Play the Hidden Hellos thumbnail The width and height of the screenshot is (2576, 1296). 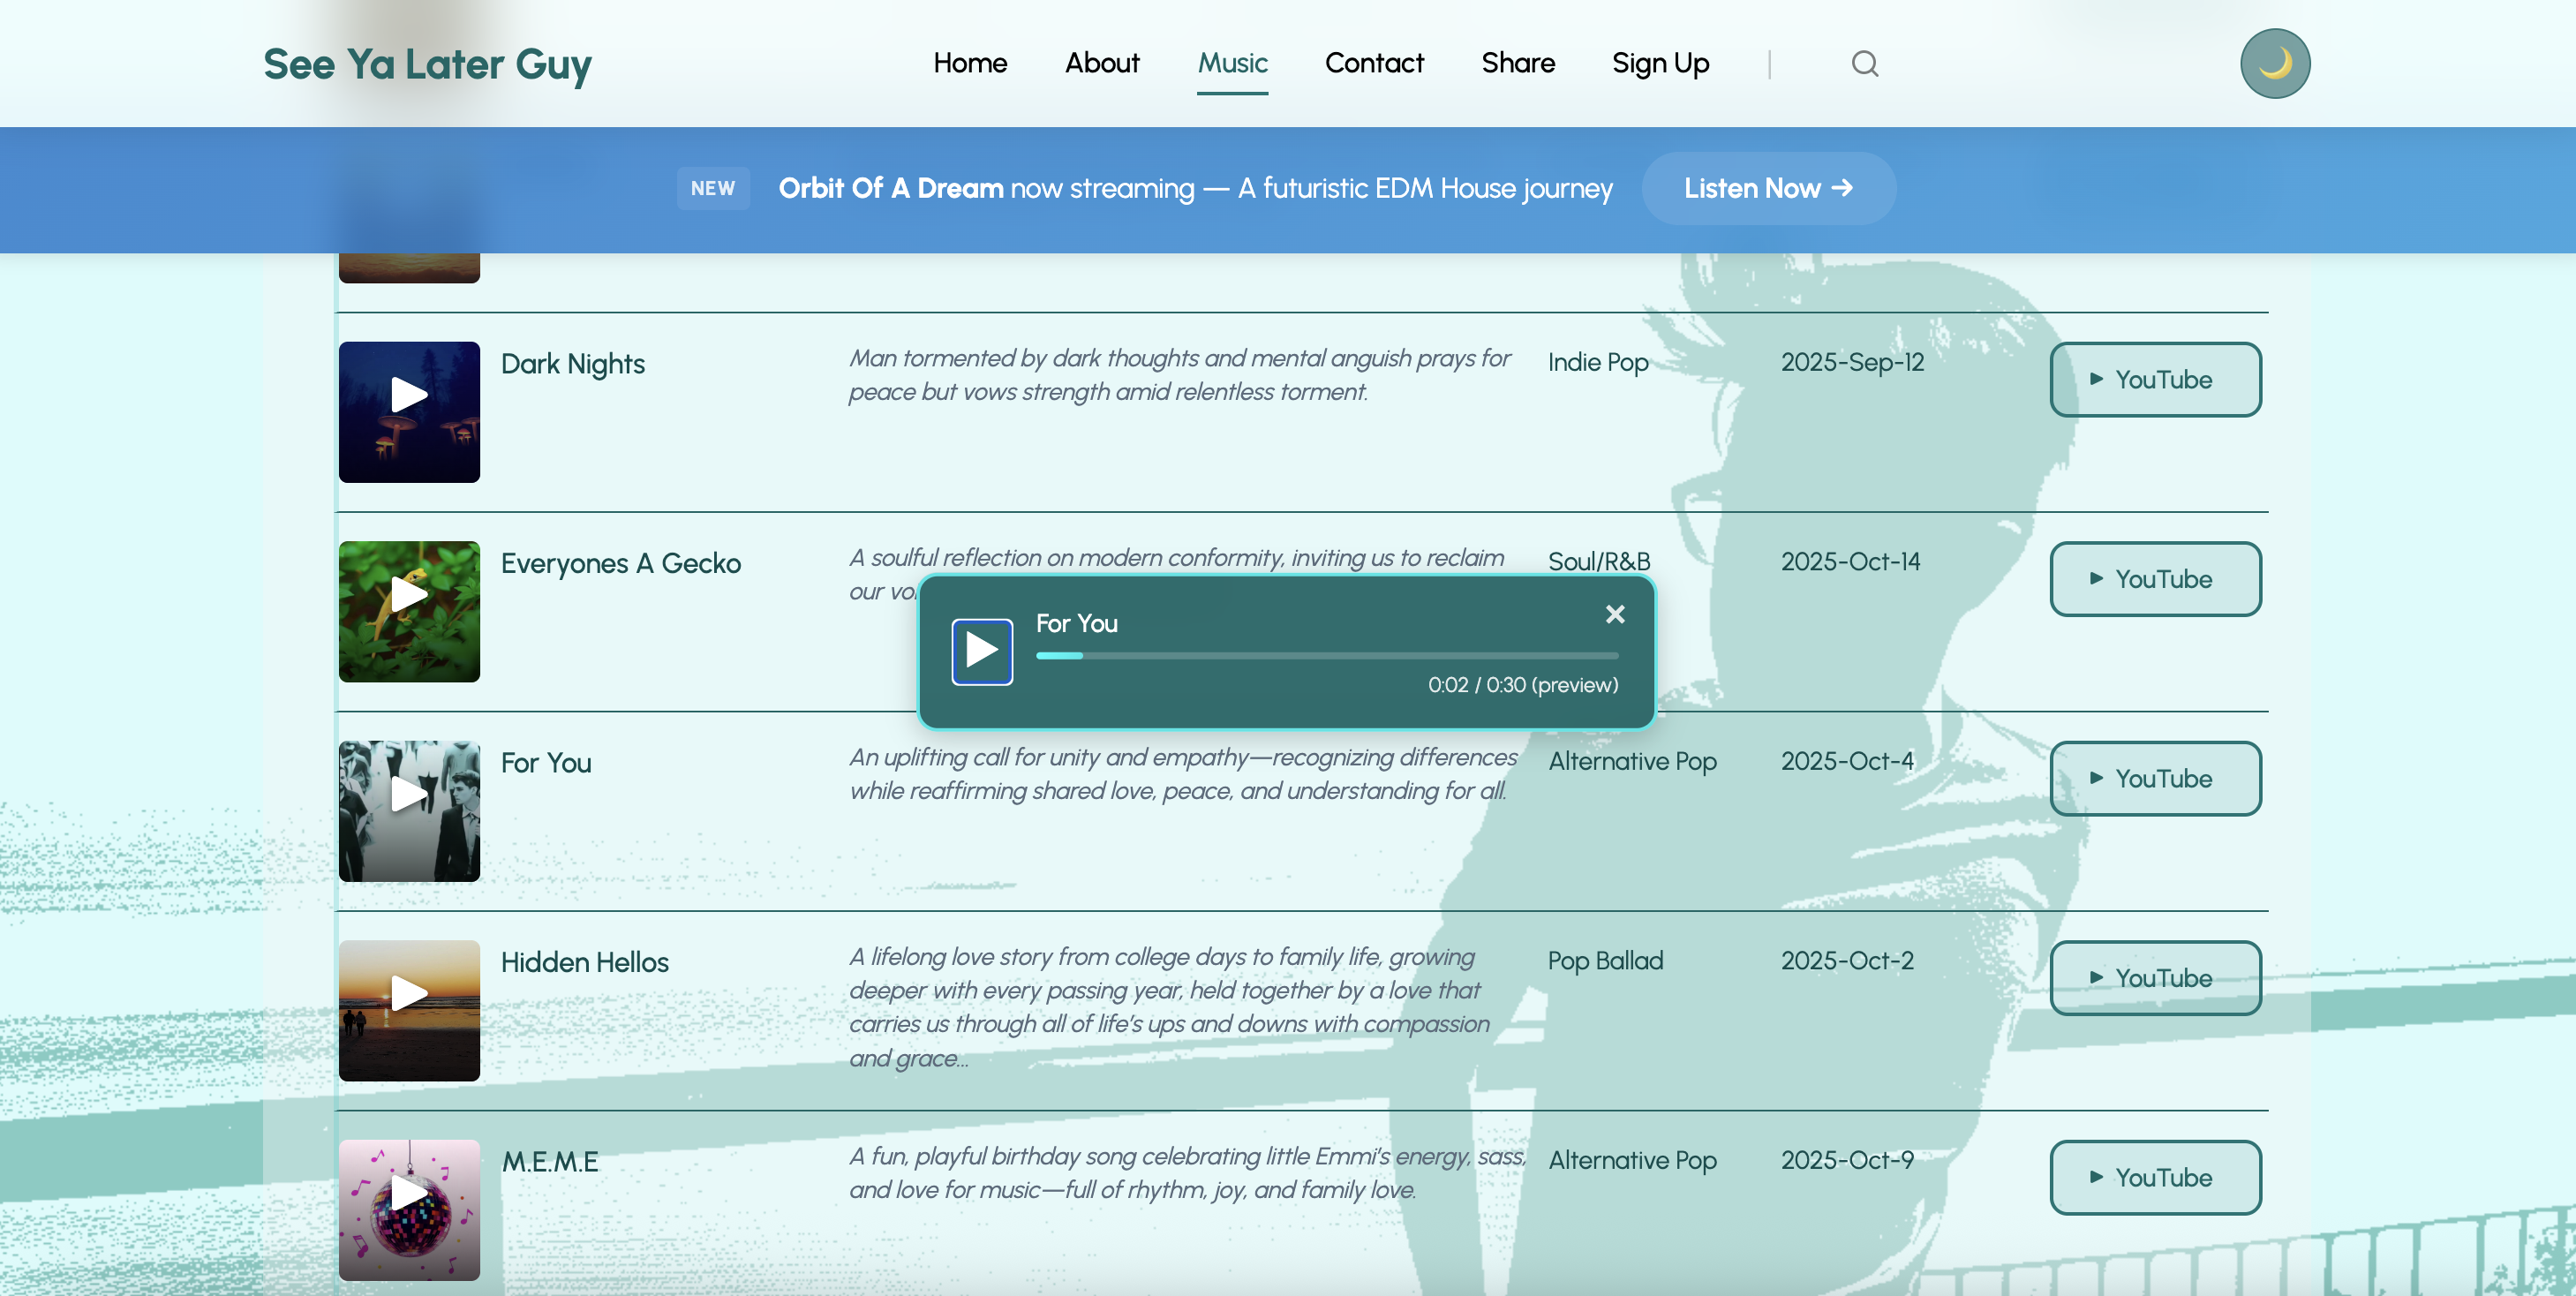pyautogui.click(x=408, y=993)
